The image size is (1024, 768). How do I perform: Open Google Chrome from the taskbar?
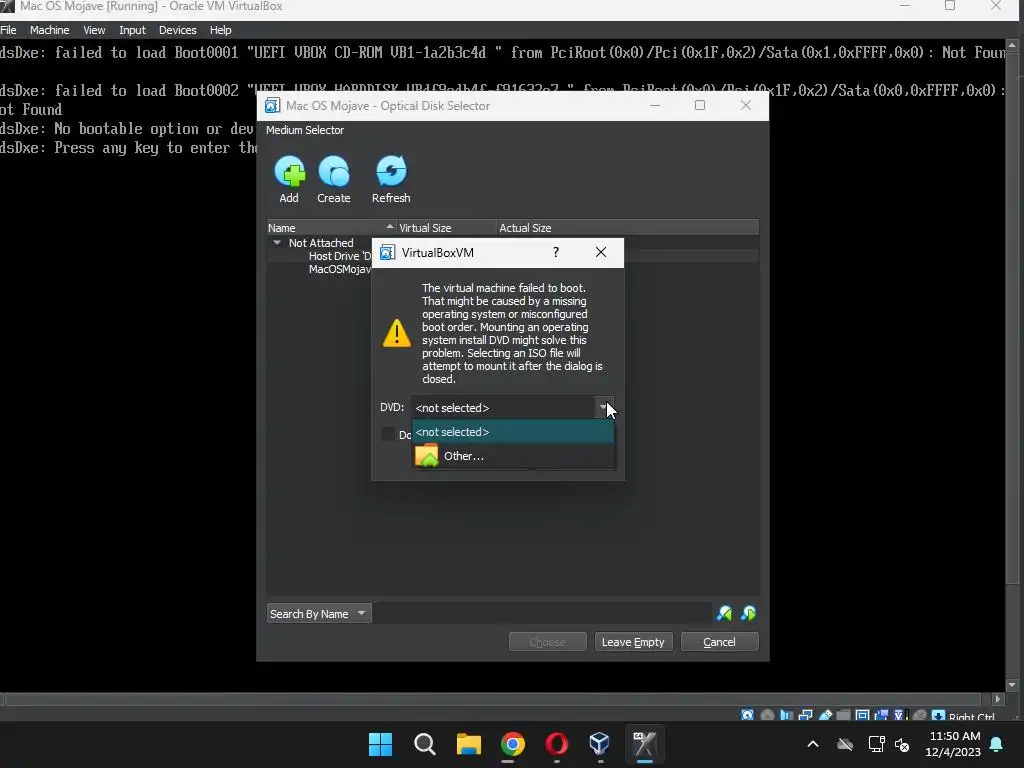[513, 744]
